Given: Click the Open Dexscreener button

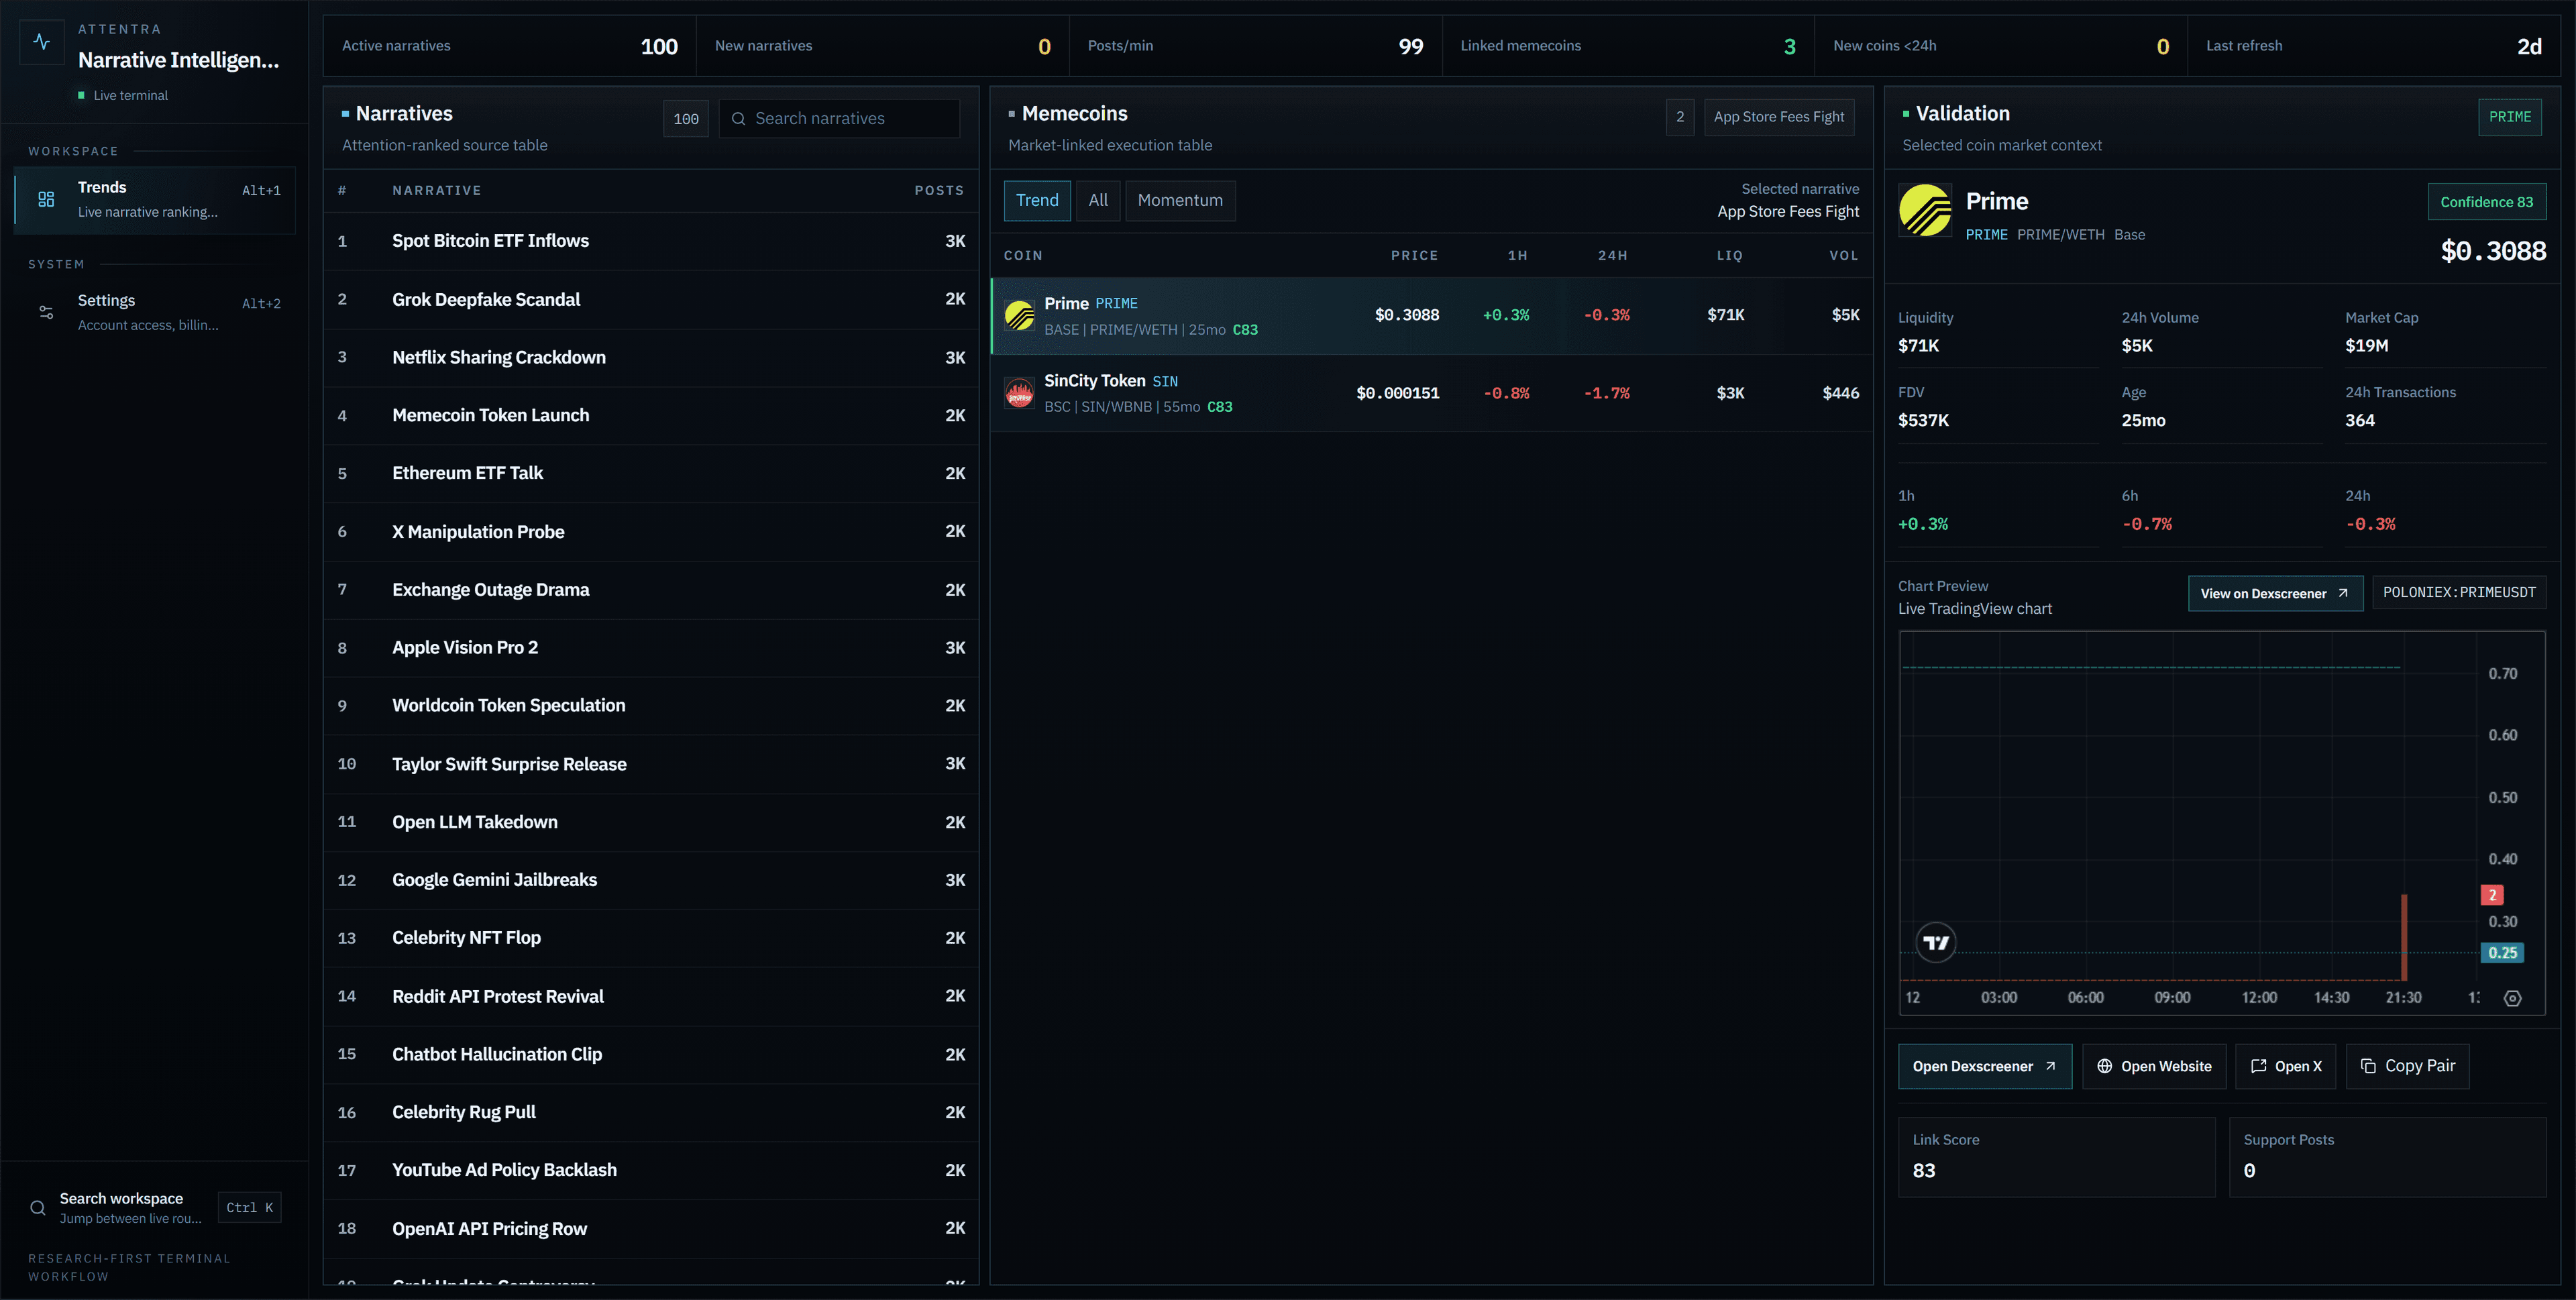Looking at the screenshot, I should (x=1985, y=1066).
